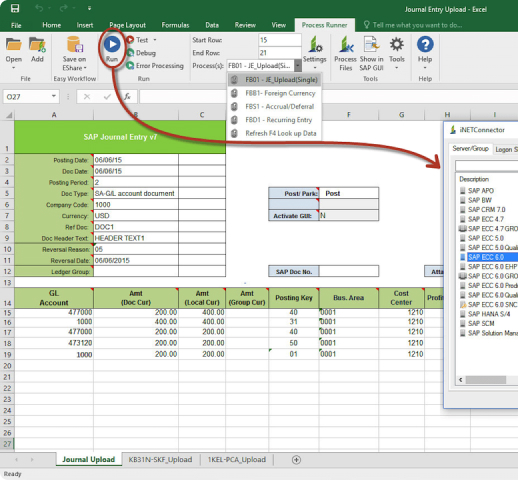Viewport: 518px width, 480px height.
Task: Select SAP APO in iNETConnector list
Action: (x=480, y=191)
